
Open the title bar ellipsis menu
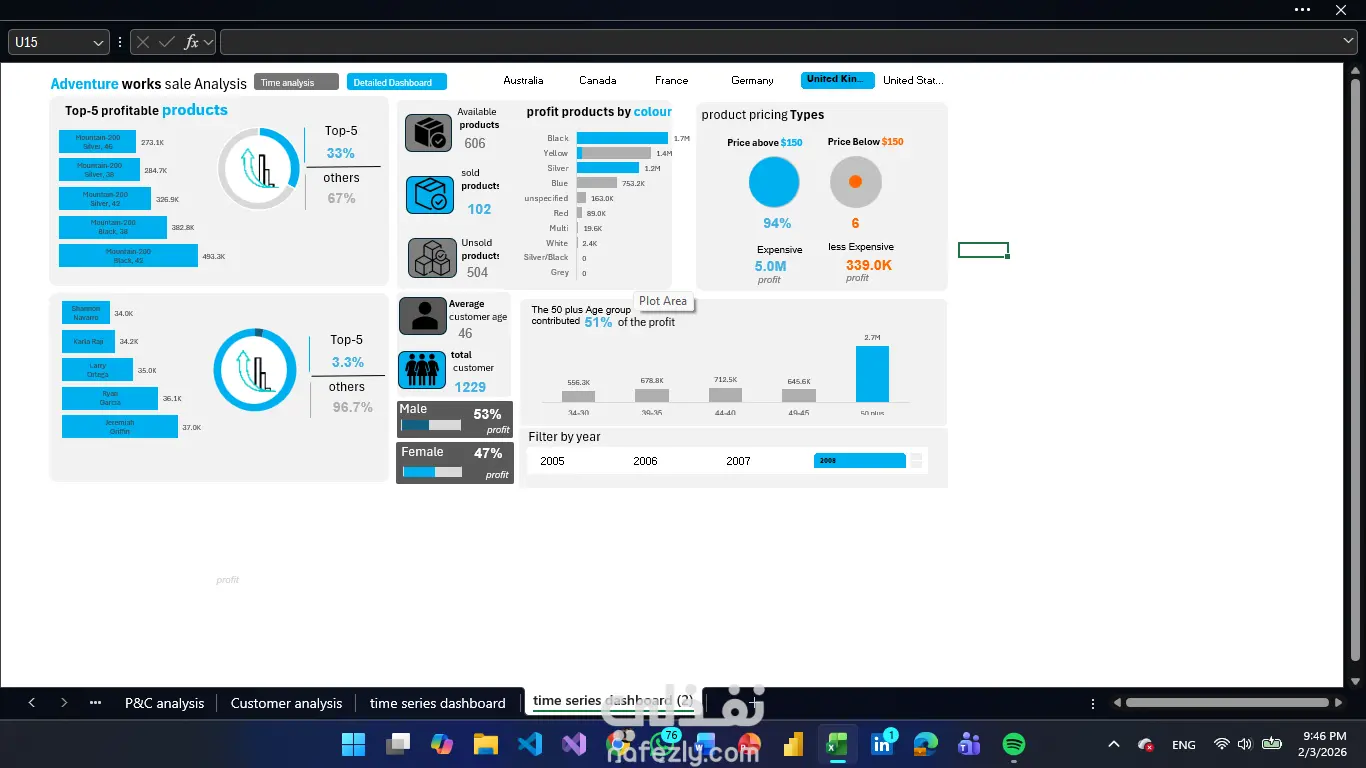pyautogui.click(x=1302, y=9)
